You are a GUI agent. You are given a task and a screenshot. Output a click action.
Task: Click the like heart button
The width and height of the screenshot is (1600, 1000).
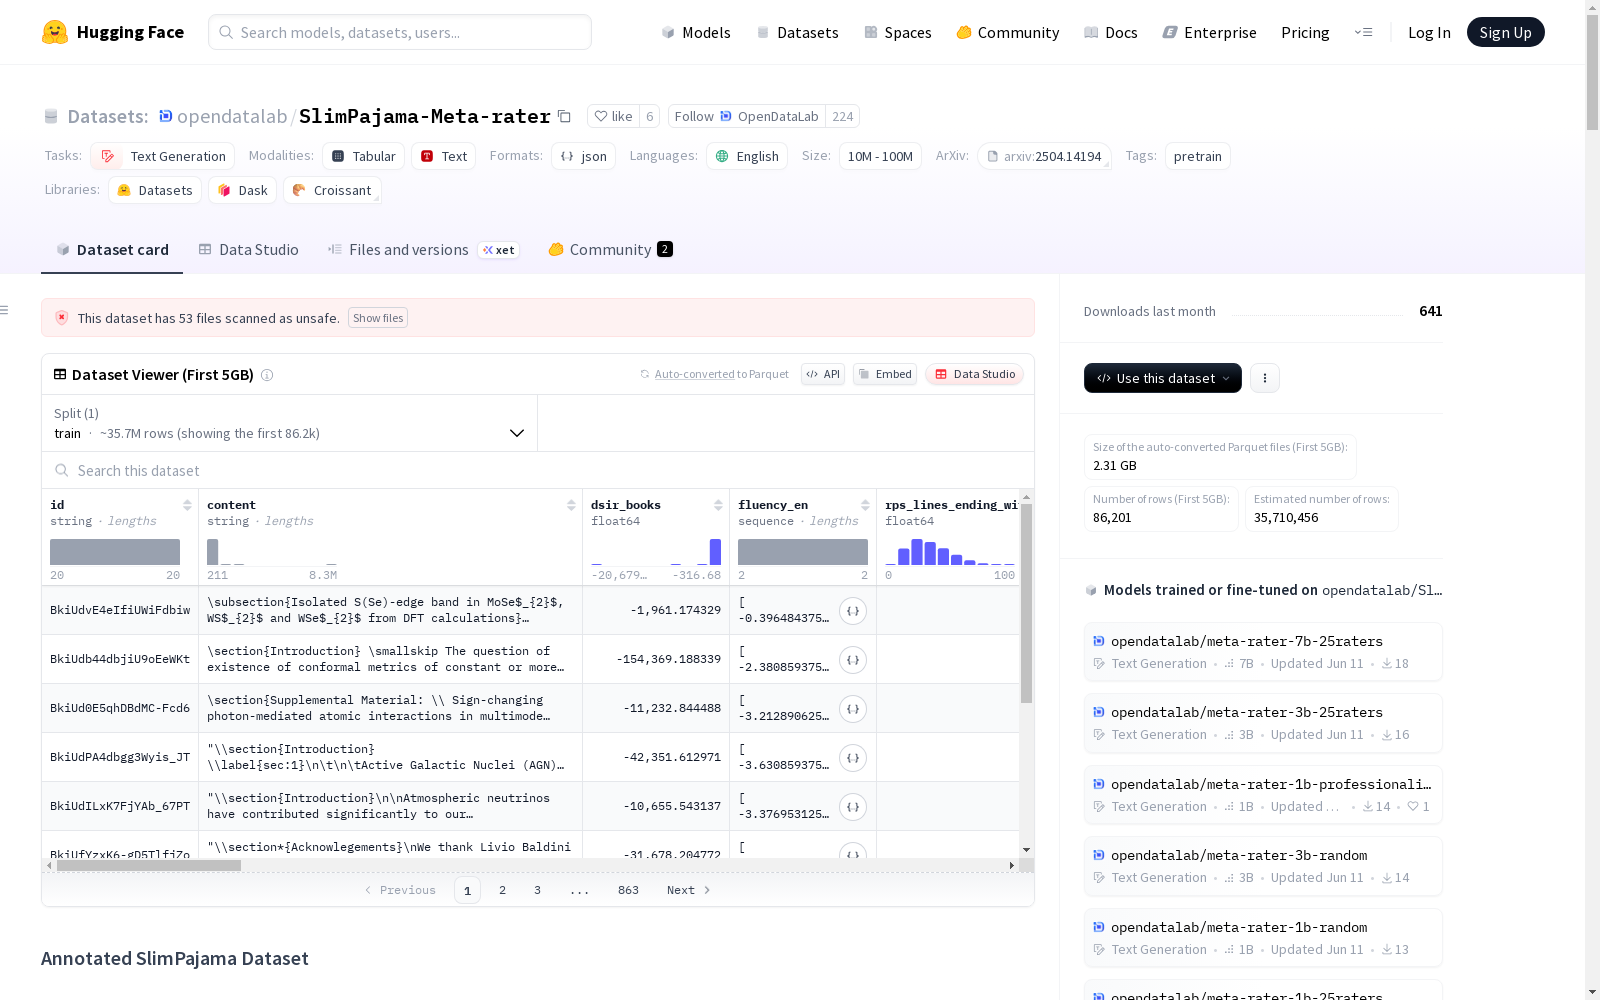613,116
